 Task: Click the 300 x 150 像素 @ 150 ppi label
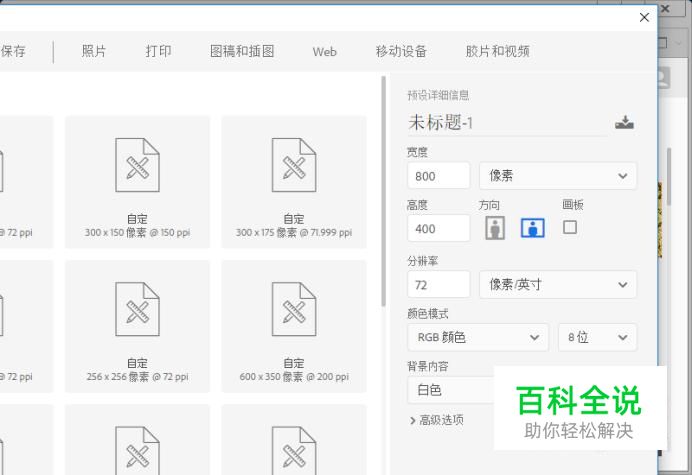137,232
